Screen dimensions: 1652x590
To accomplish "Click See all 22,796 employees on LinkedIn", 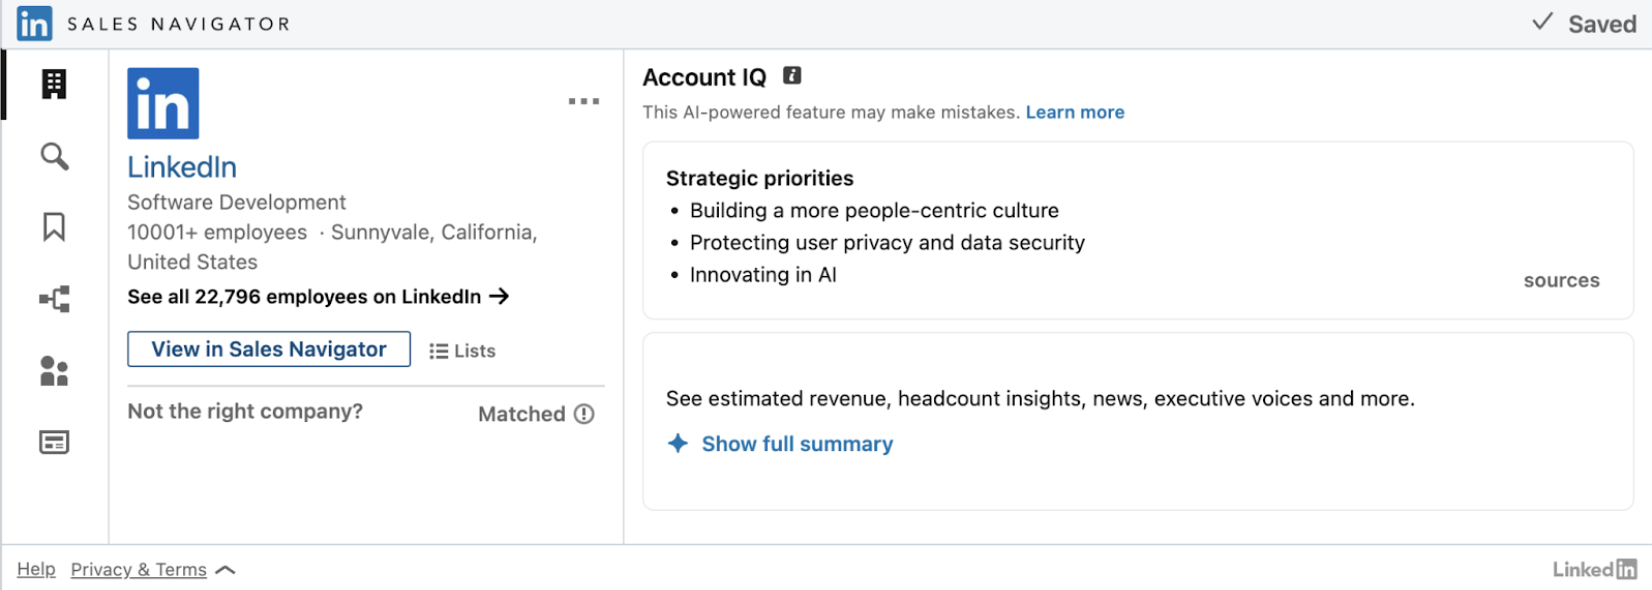I will tap(318, 297).
